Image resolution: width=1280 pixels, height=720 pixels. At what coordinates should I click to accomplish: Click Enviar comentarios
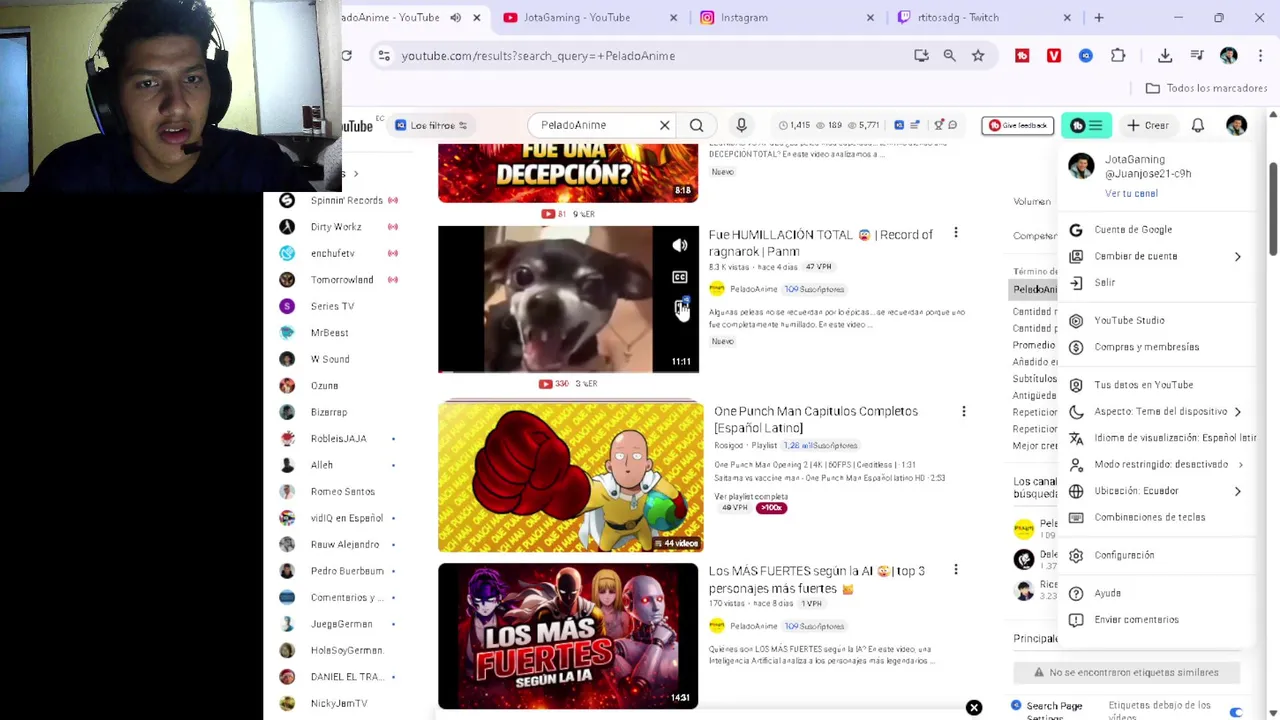point(1156,620)
